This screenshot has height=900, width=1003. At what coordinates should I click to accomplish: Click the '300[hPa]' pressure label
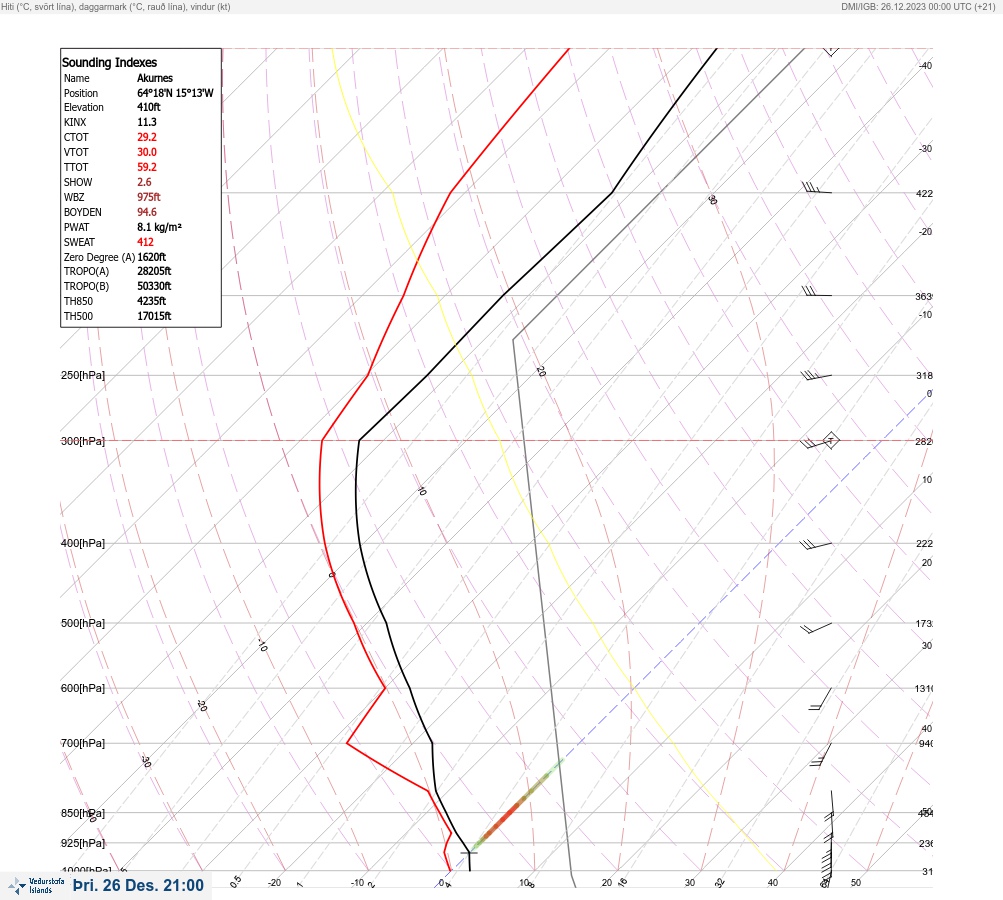coord(83,441)
